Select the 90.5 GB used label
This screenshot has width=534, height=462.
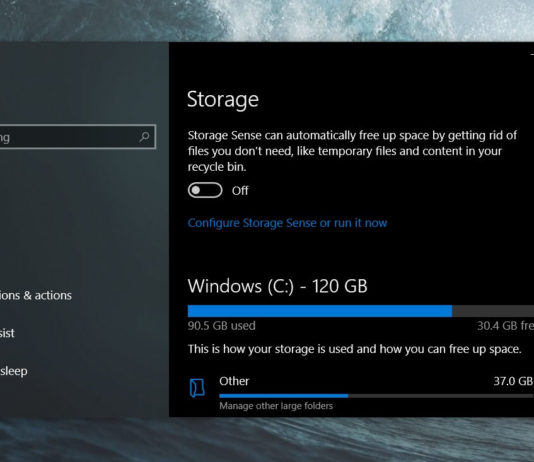pos(222,326)
